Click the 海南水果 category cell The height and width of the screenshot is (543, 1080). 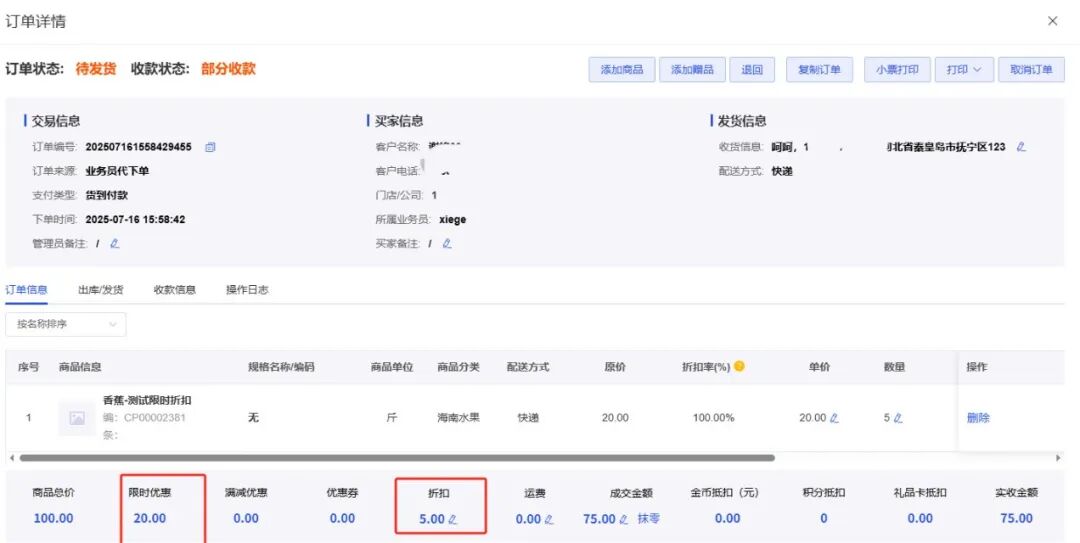coord(459,418)
